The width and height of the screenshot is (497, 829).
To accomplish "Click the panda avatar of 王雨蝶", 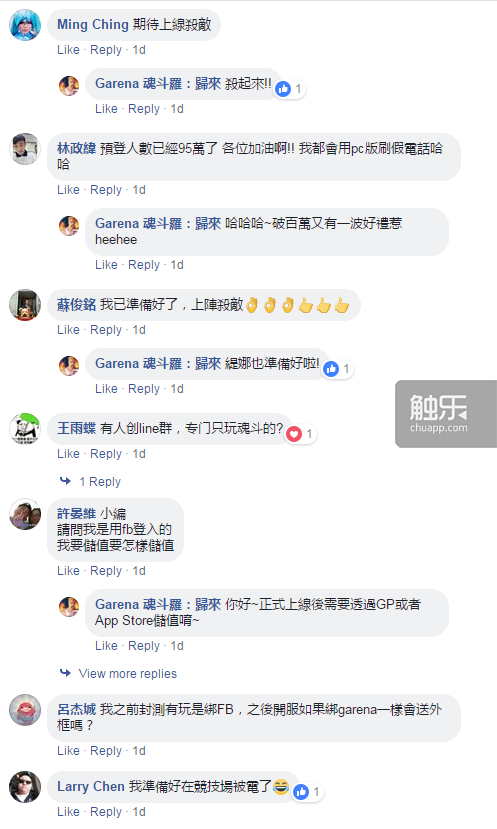I will (25, 429).
